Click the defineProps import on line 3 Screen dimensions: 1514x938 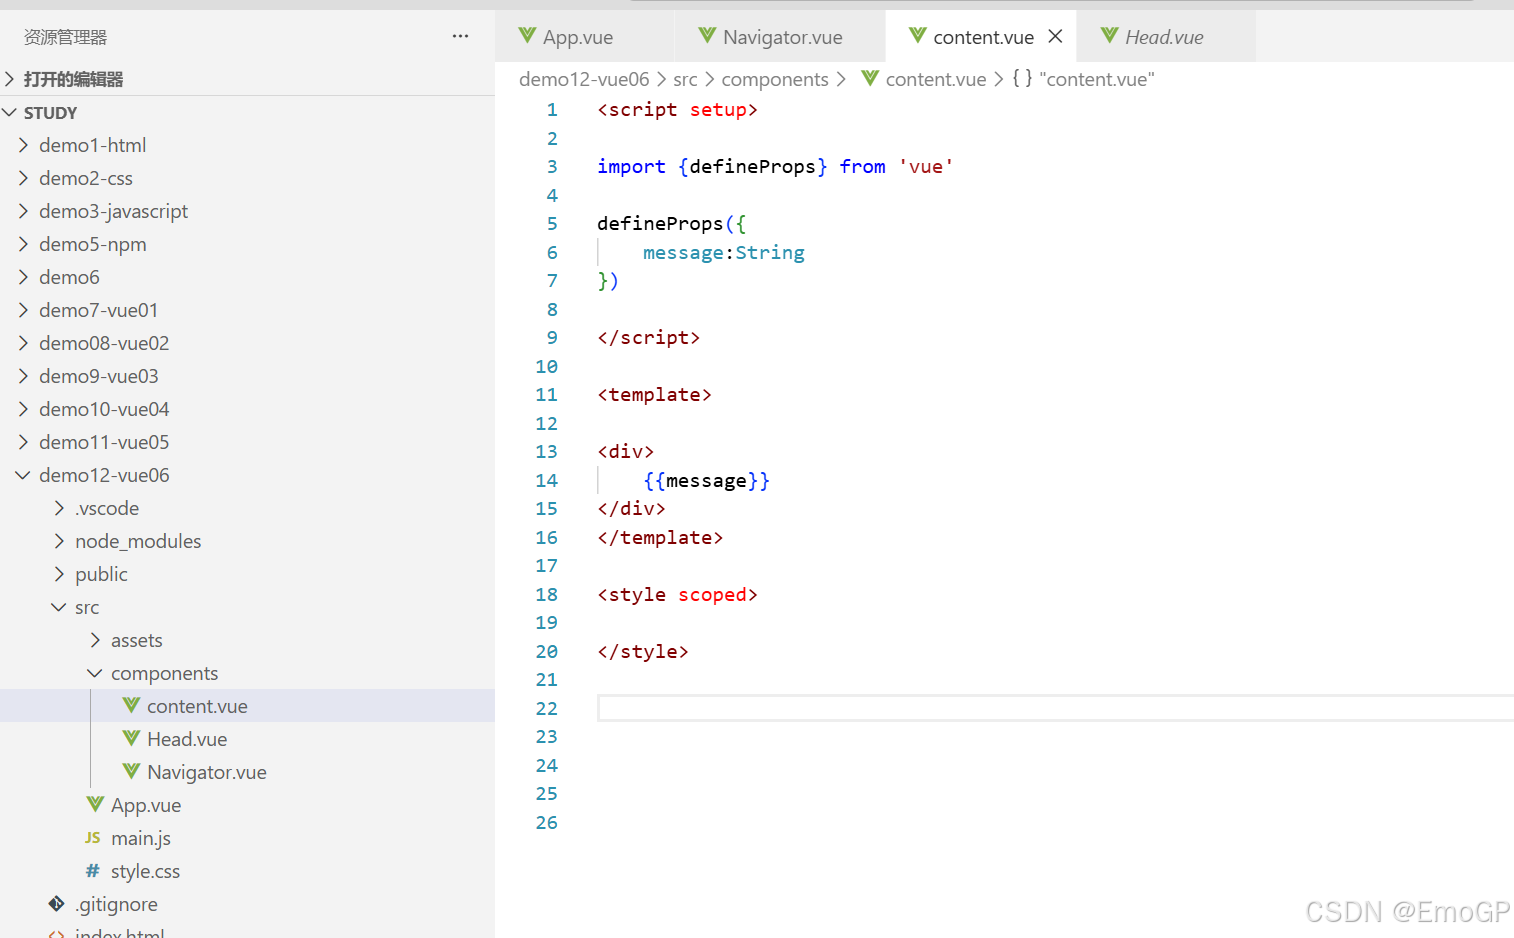(x=753, y=166)
